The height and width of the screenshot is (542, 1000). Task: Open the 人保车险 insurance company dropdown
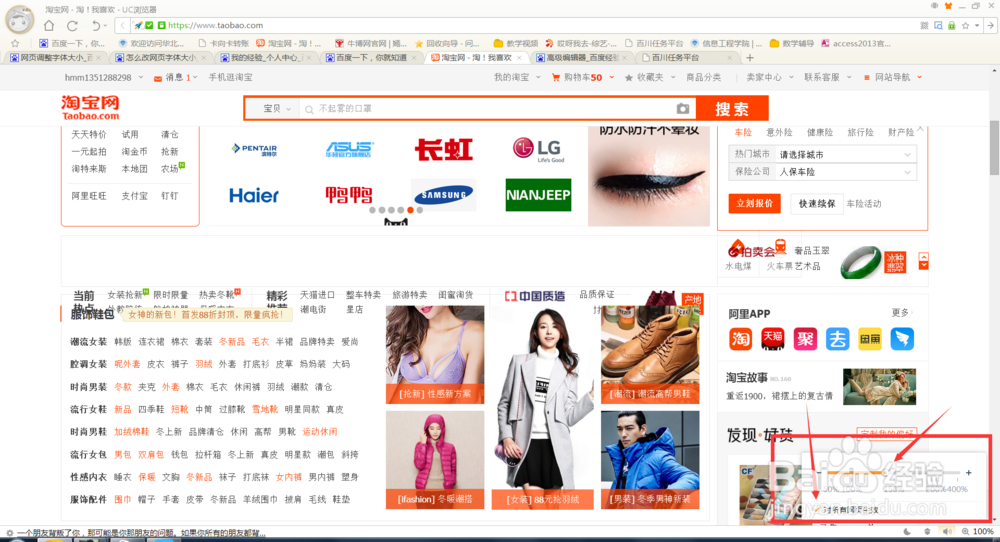tap(846, 172)
